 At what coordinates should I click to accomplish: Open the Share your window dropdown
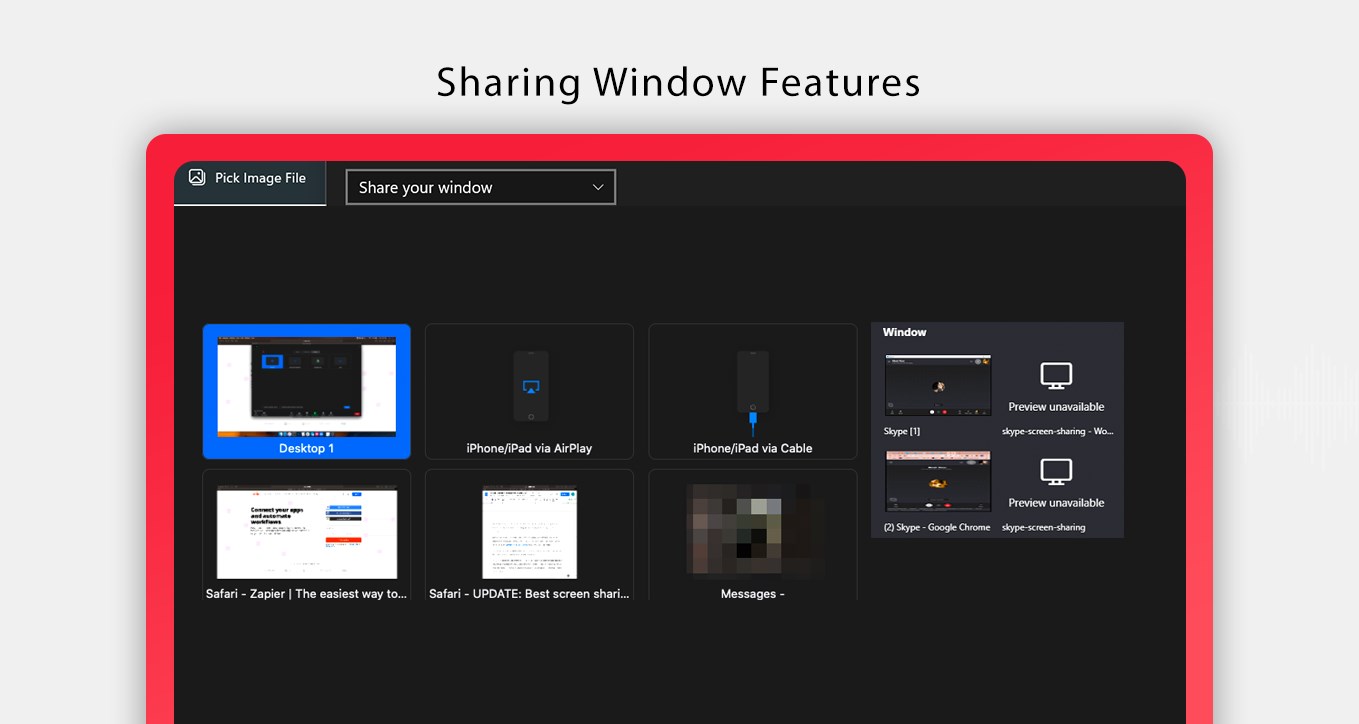[x=481, y=187]
